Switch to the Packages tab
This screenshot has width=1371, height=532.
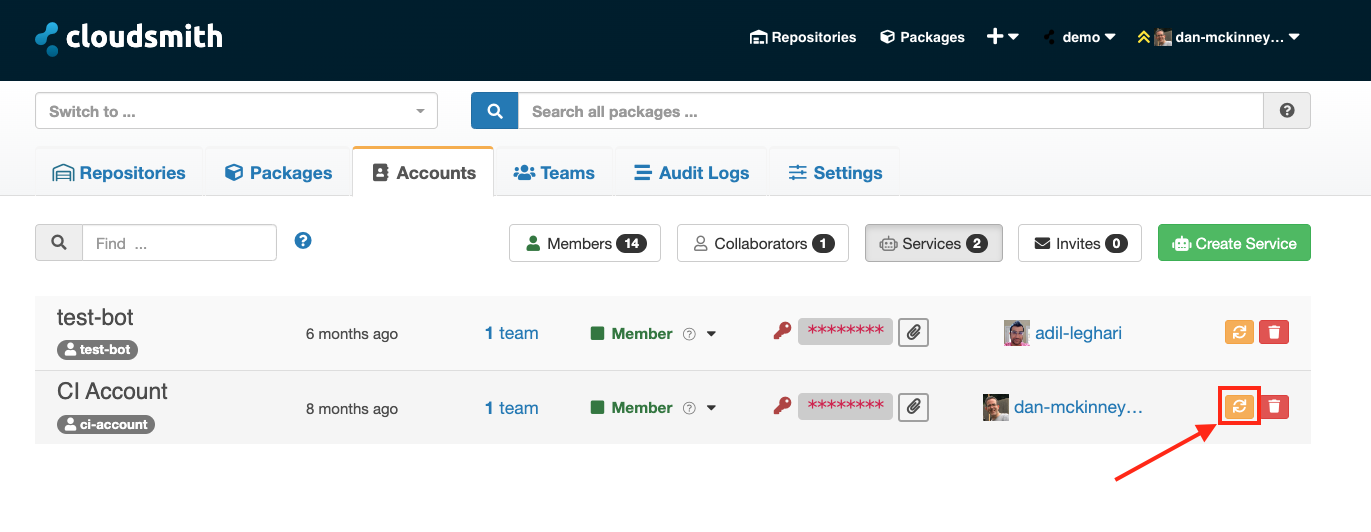coord(278,172)
